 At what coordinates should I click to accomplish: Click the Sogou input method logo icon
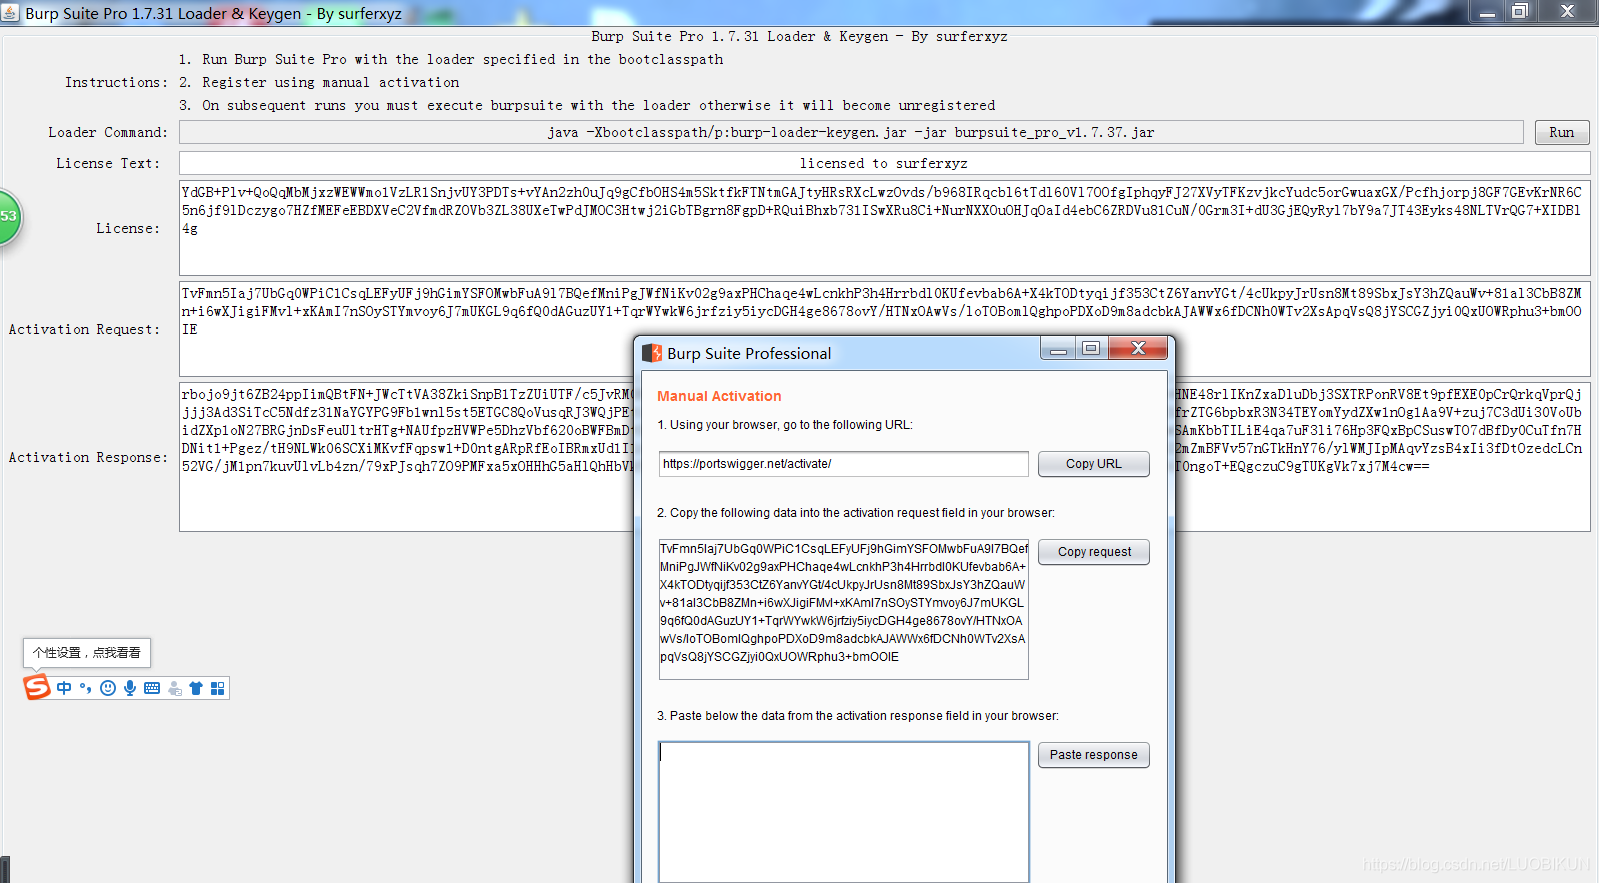coord(37,687)
